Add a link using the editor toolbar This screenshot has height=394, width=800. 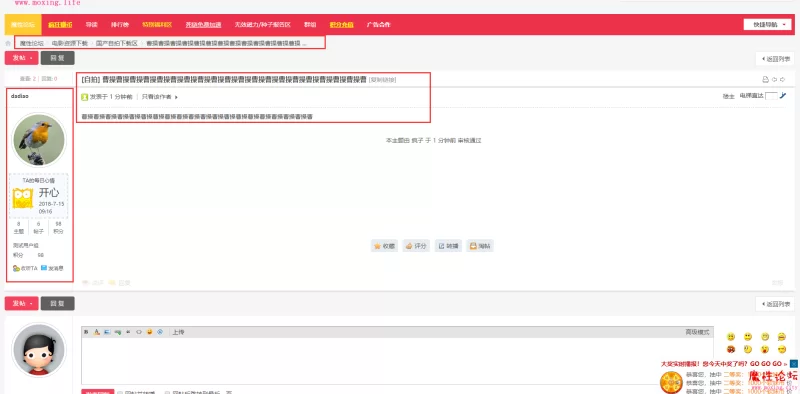point(118,332)
